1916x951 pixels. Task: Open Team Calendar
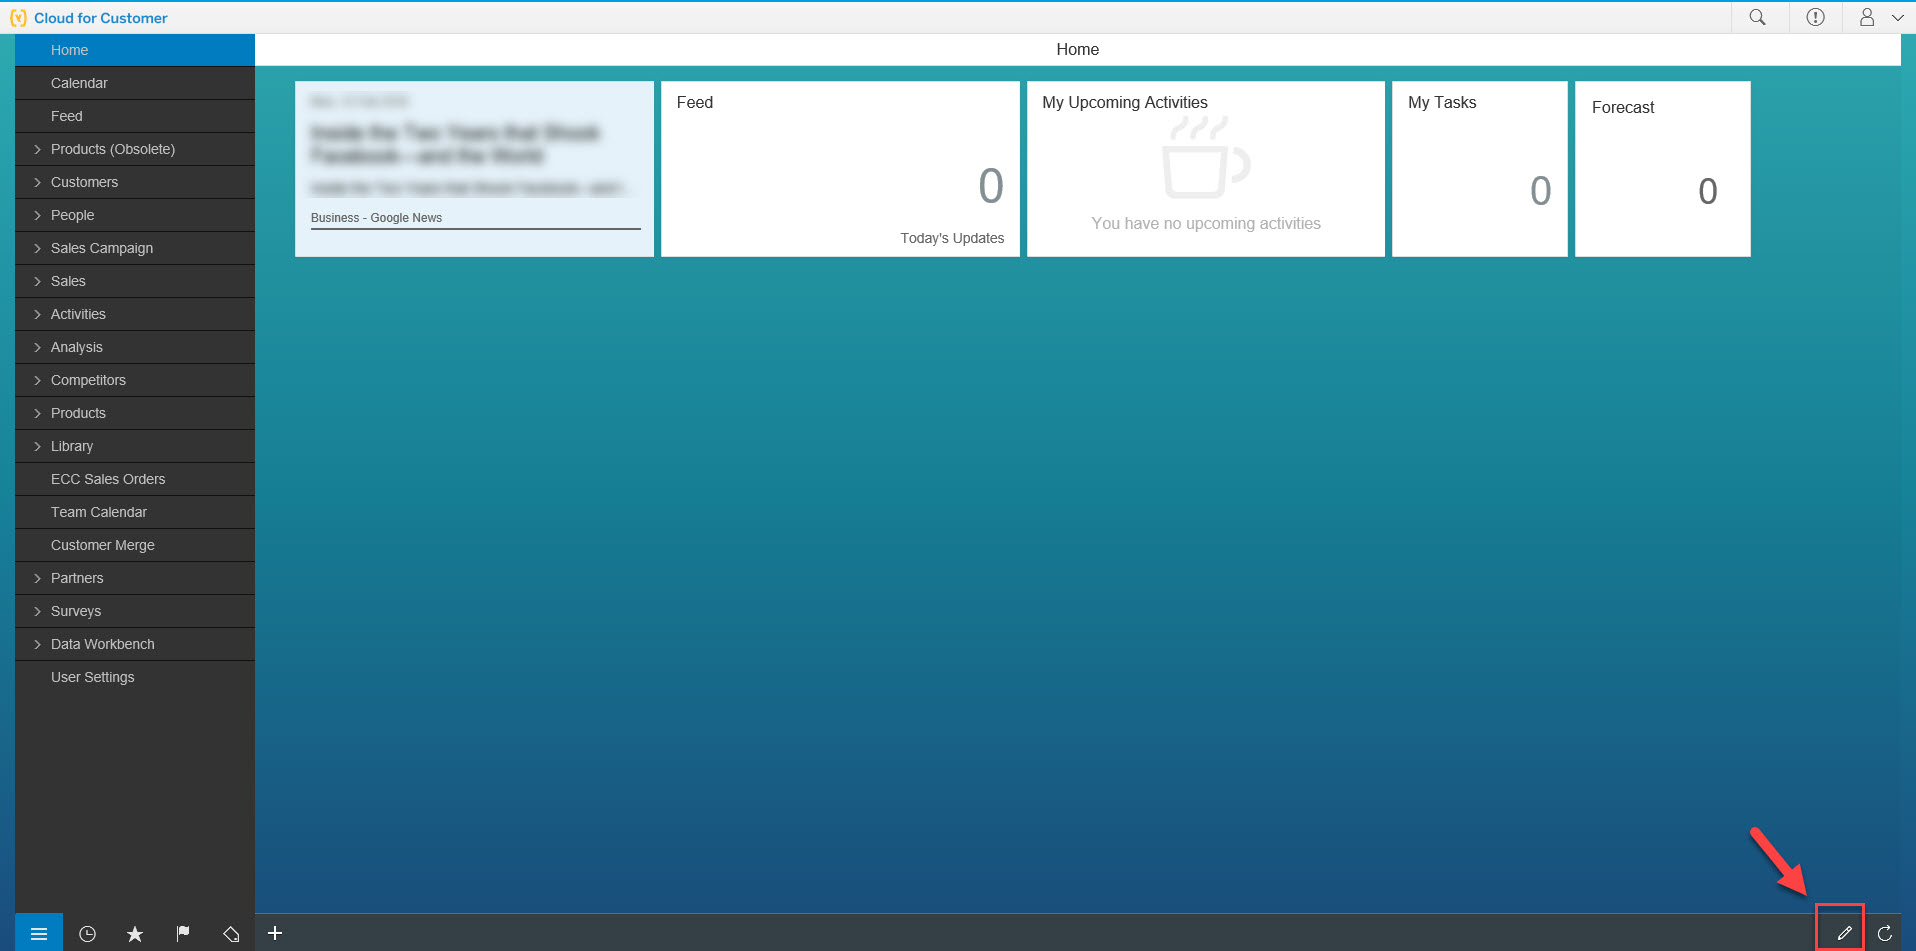pos(135,512)
